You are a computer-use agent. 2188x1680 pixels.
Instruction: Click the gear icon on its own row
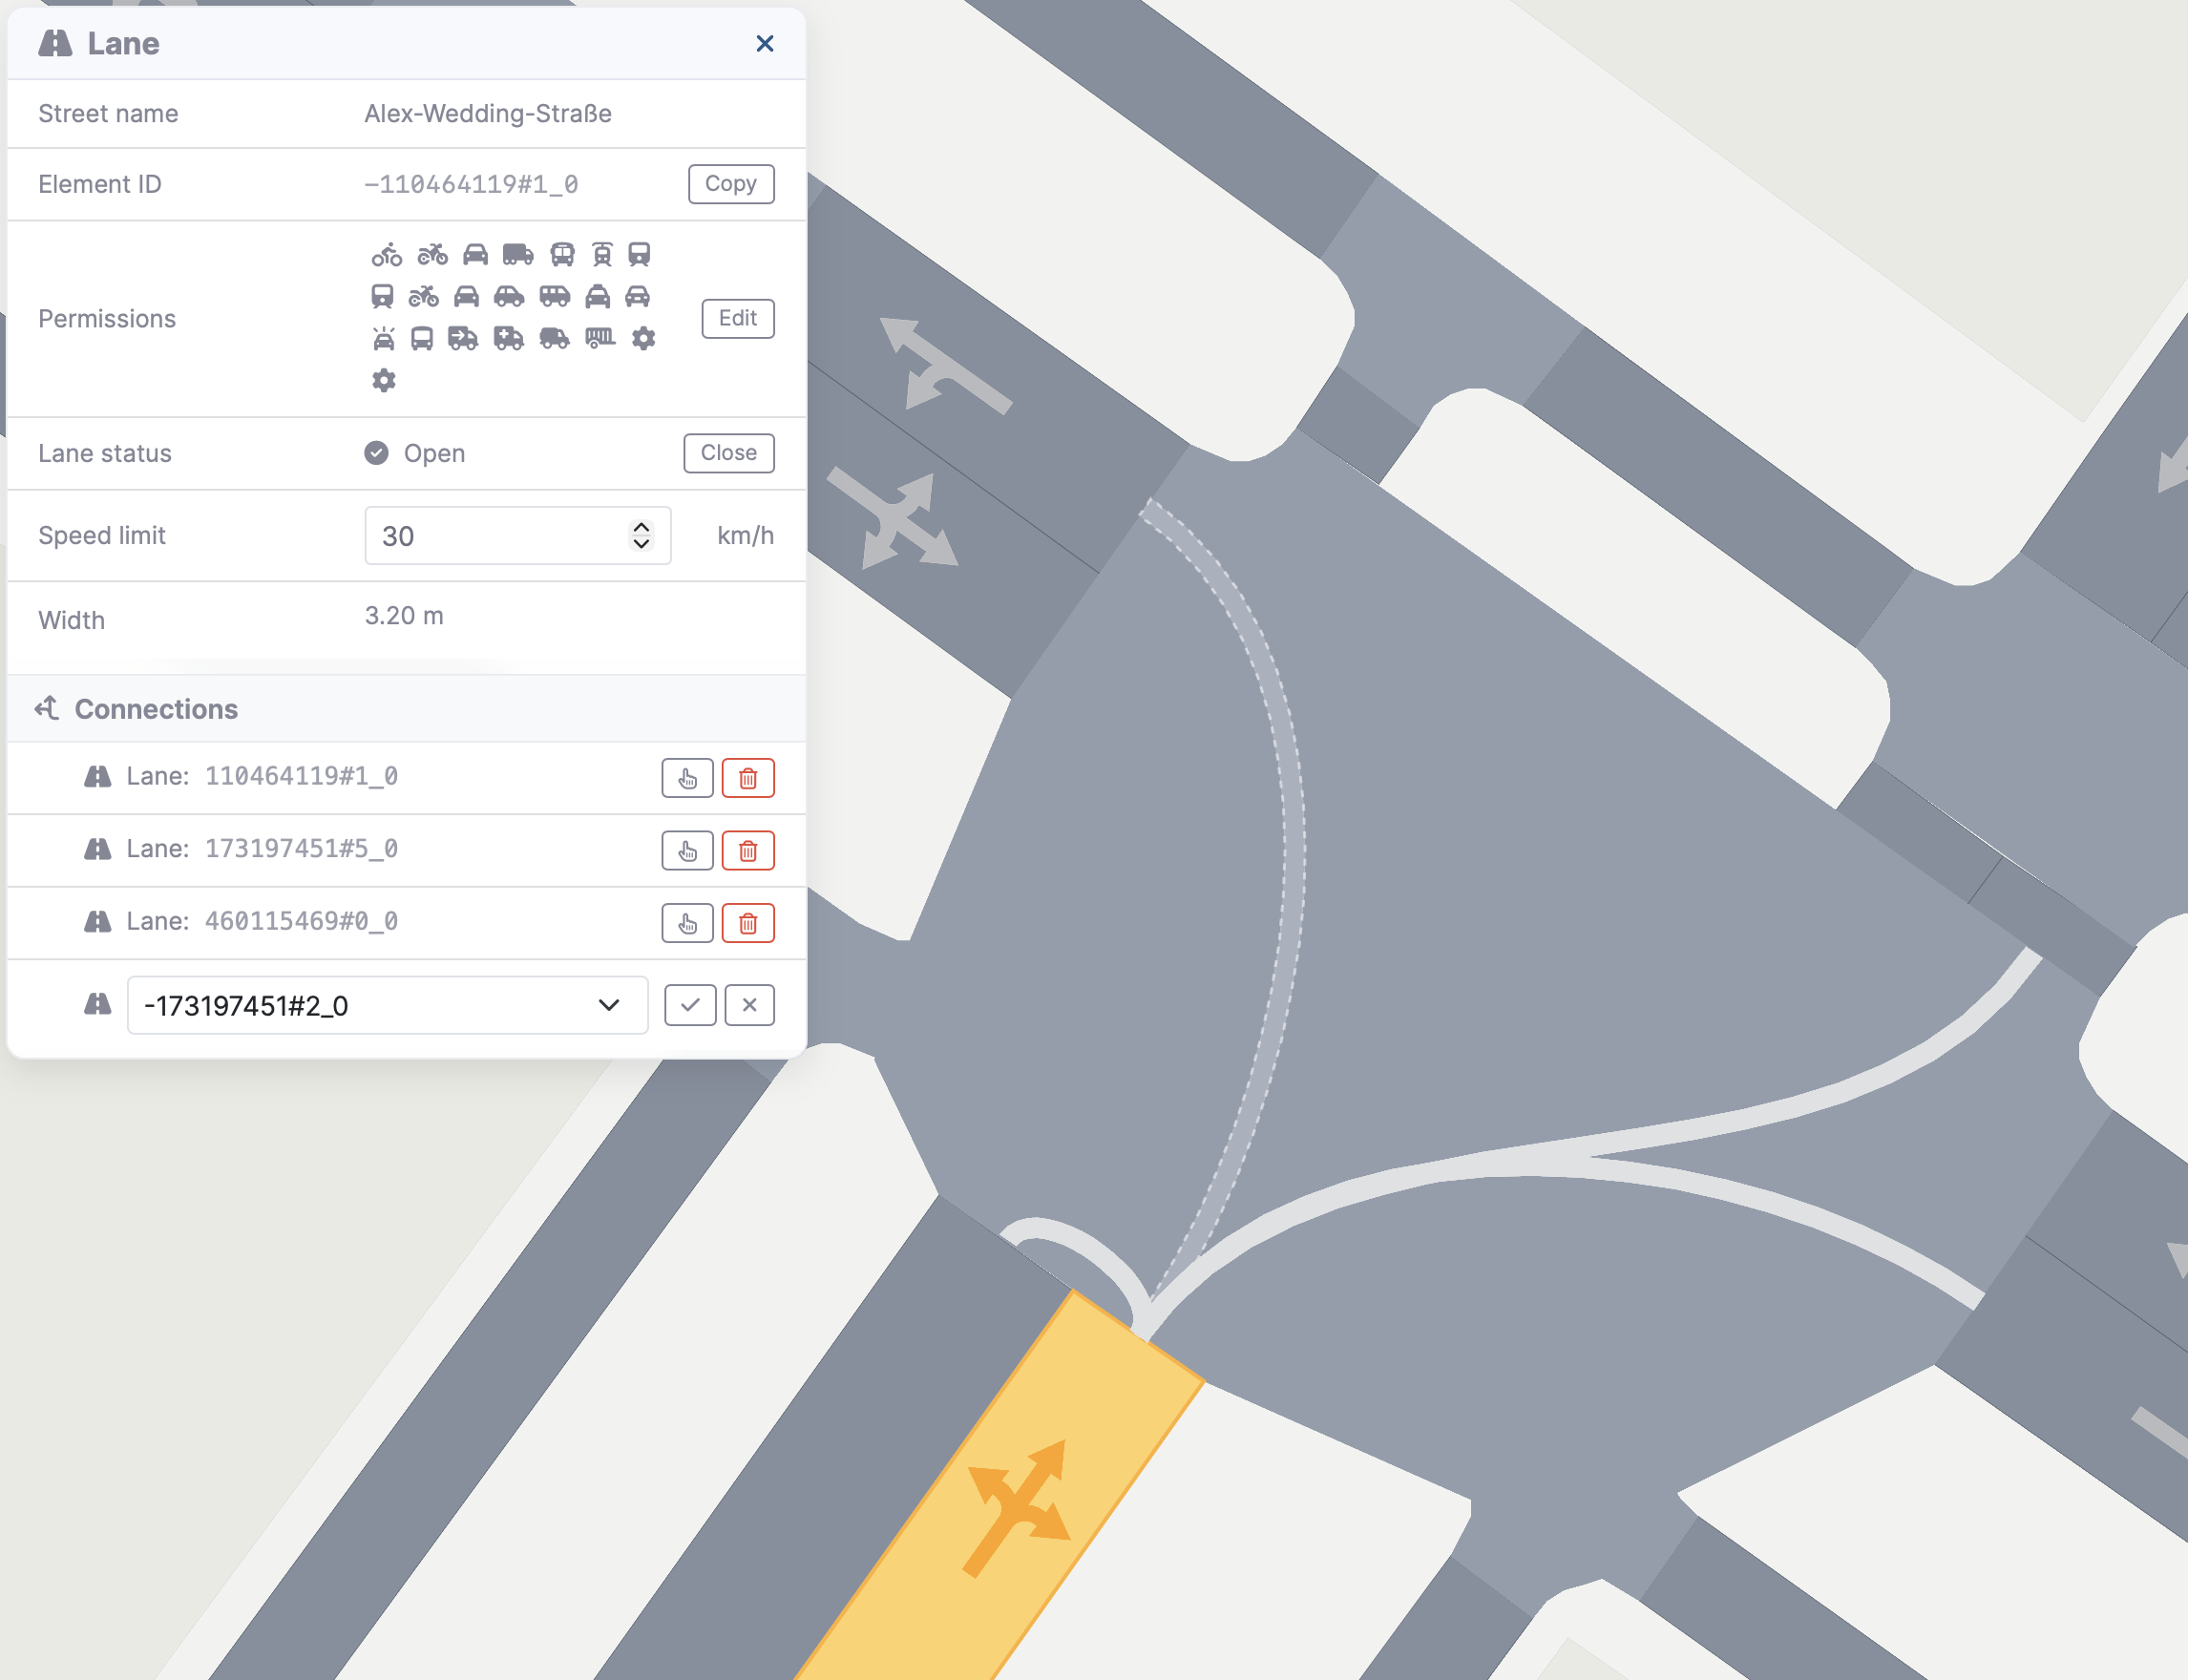(x=384, y=381)
